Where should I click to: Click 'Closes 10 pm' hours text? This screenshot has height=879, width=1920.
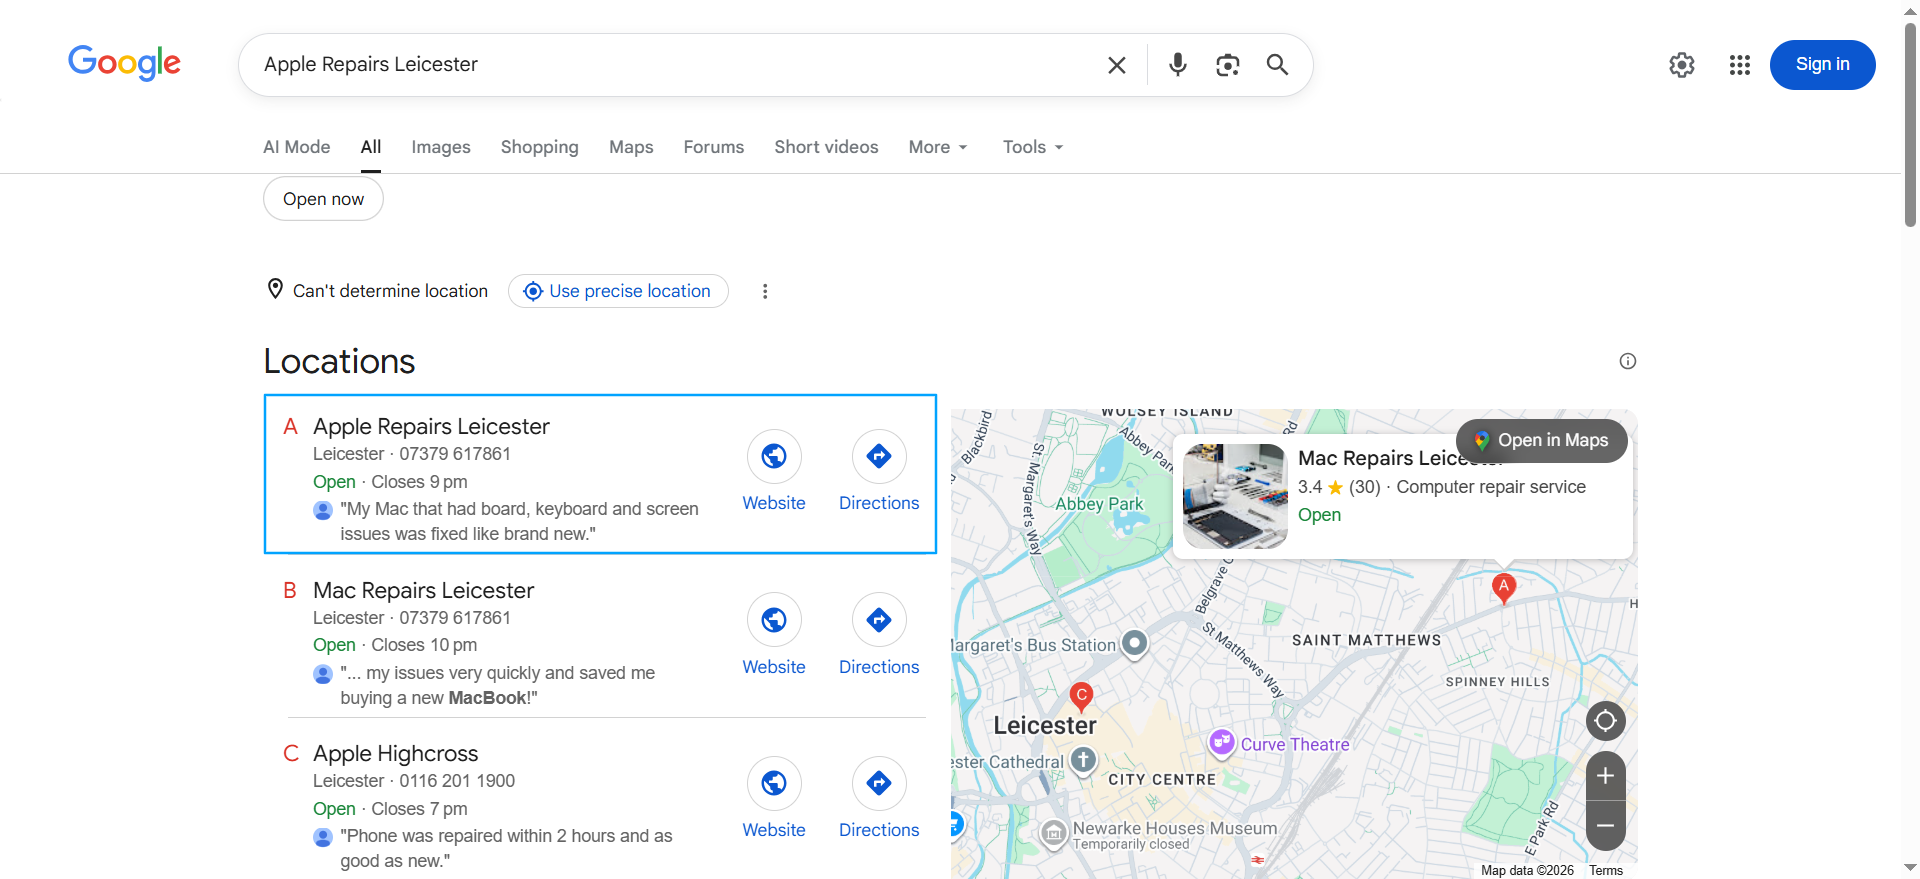coord(424,645)
